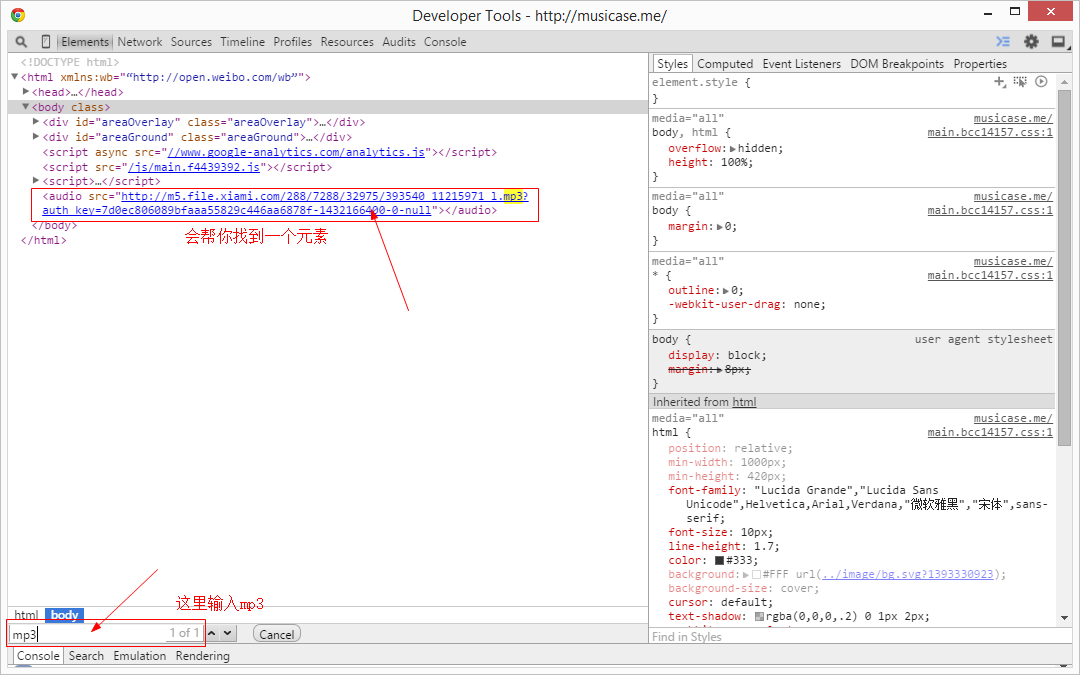Cancel the mp3 search
Image resolution: width=1080 pixels, height=675 pixels.
277,634
